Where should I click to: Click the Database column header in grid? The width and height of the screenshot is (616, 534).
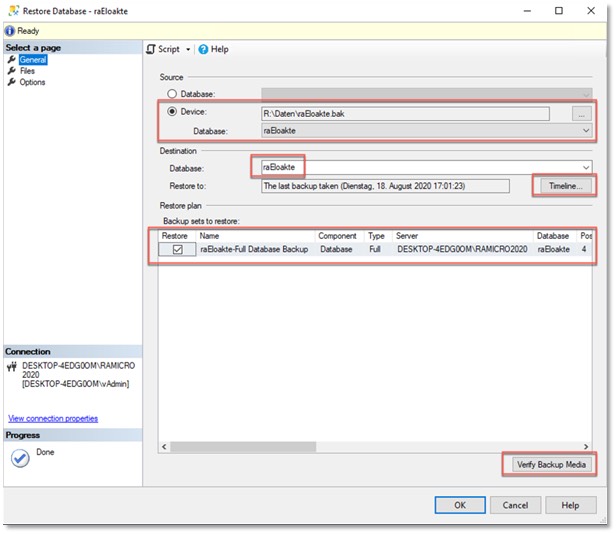click(555, 236)
